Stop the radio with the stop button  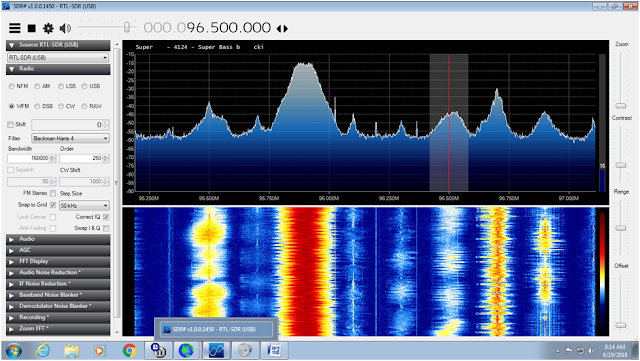click(31, 28)
